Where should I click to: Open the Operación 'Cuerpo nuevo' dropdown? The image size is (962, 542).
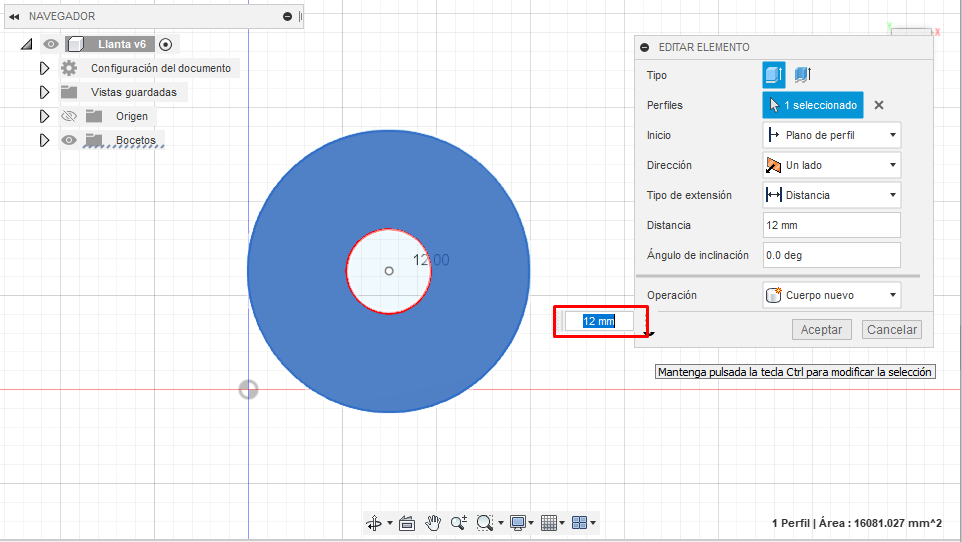(x=831, y=295)
